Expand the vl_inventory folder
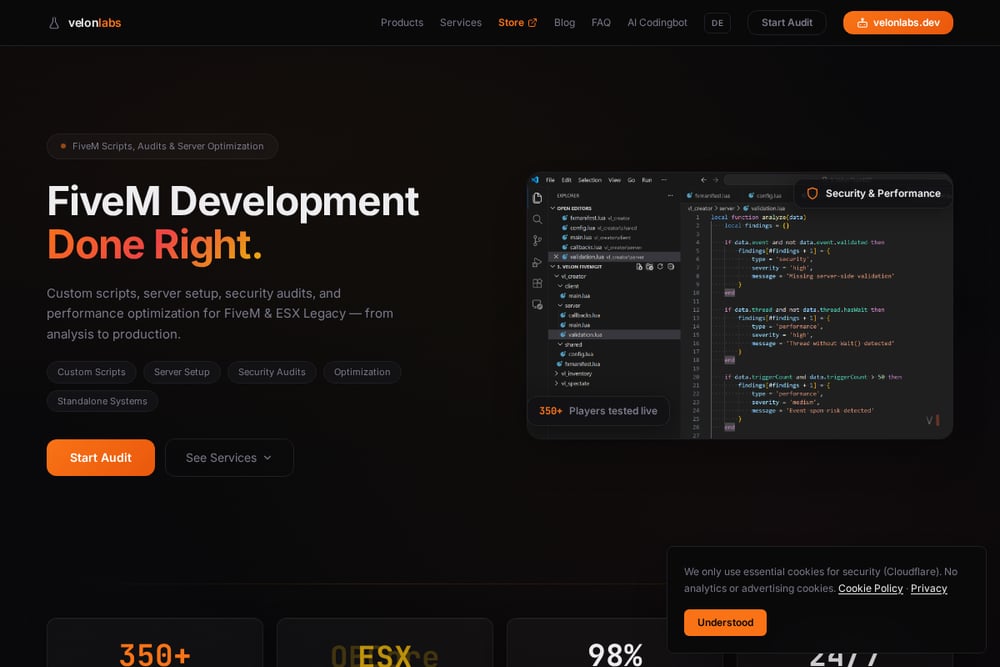Image resolution: width=1000 pixels, height=667 pixels. click(x=573, y=374)
